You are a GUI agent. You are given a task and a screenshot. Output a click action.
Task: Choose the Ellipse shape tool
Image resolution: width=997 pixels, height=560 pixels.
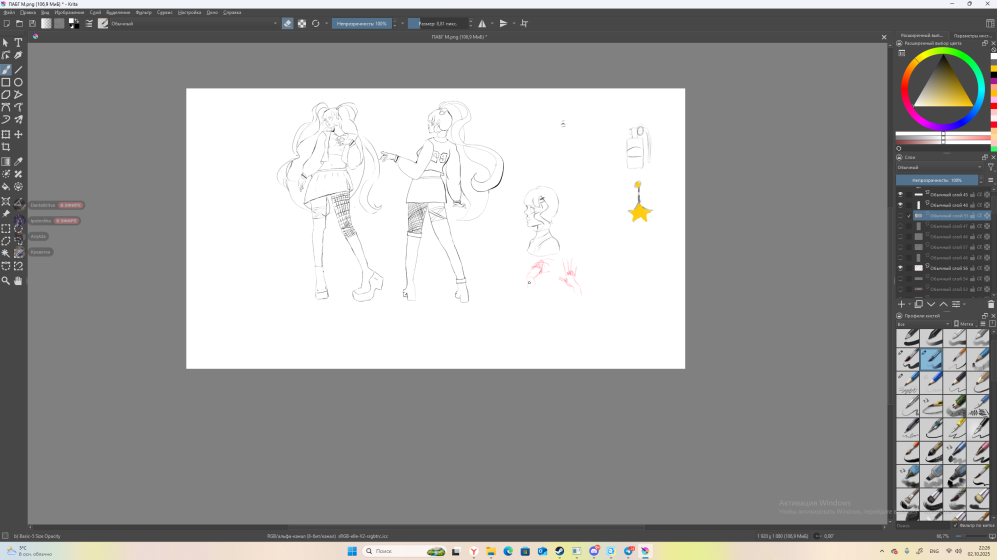click(x=18, y=82)
